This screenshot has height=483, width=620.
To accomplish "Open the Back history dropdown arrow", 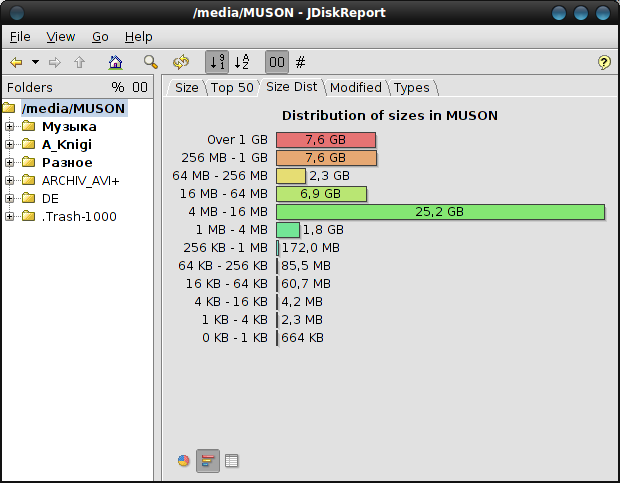I will coord(35,62).
